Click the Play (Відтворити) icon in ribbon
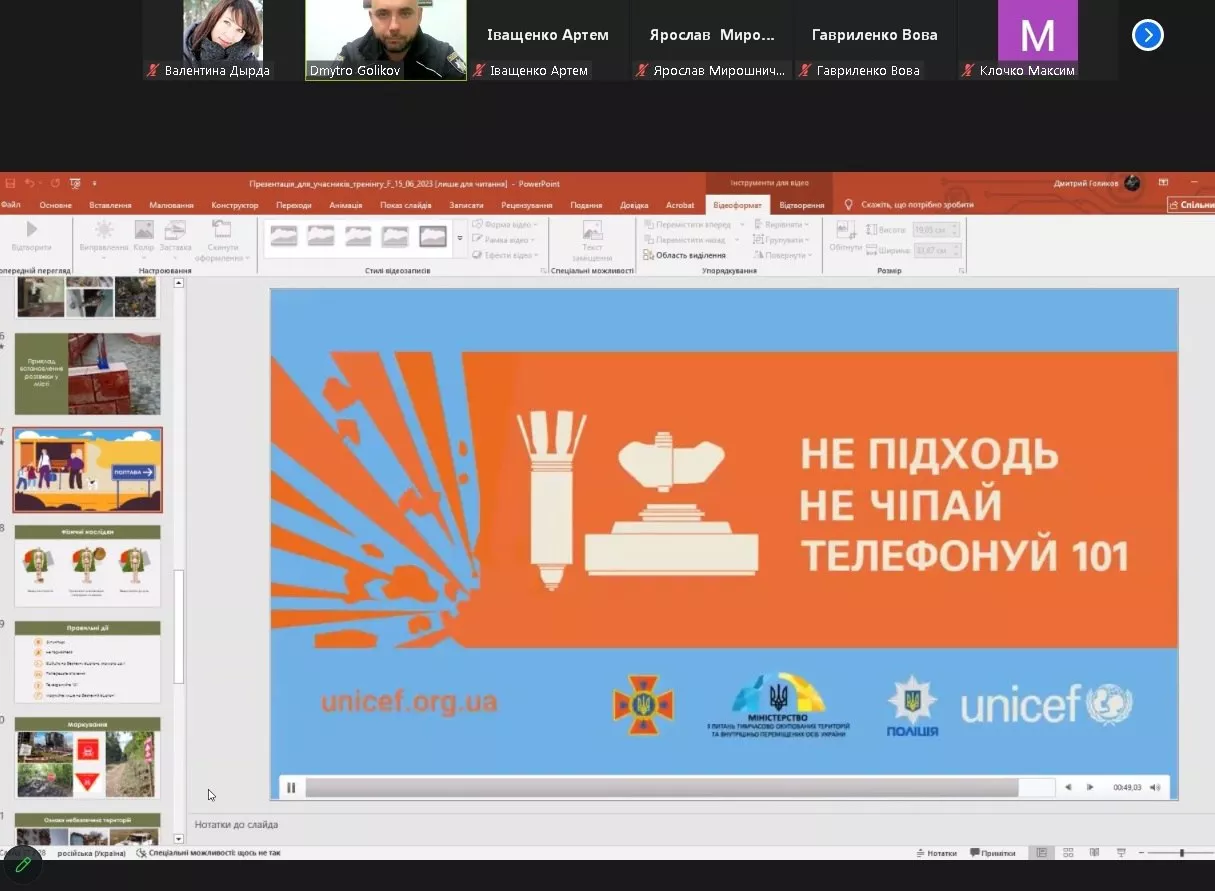 [31, 231]
